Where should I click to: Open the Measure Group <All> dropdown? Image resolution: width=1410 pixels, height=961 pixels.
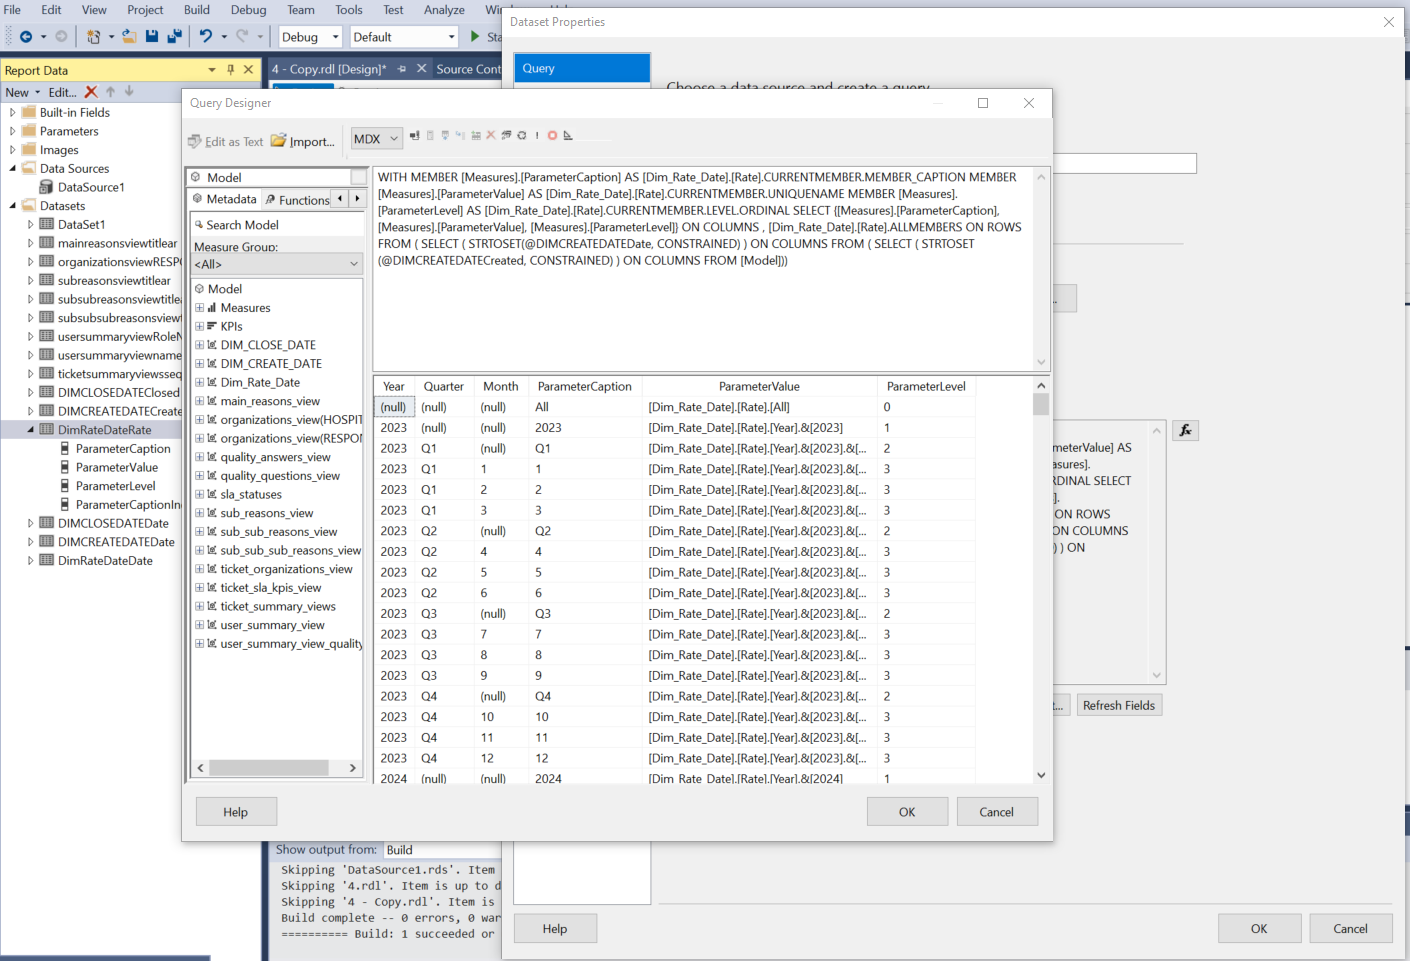tap(276, 264)
